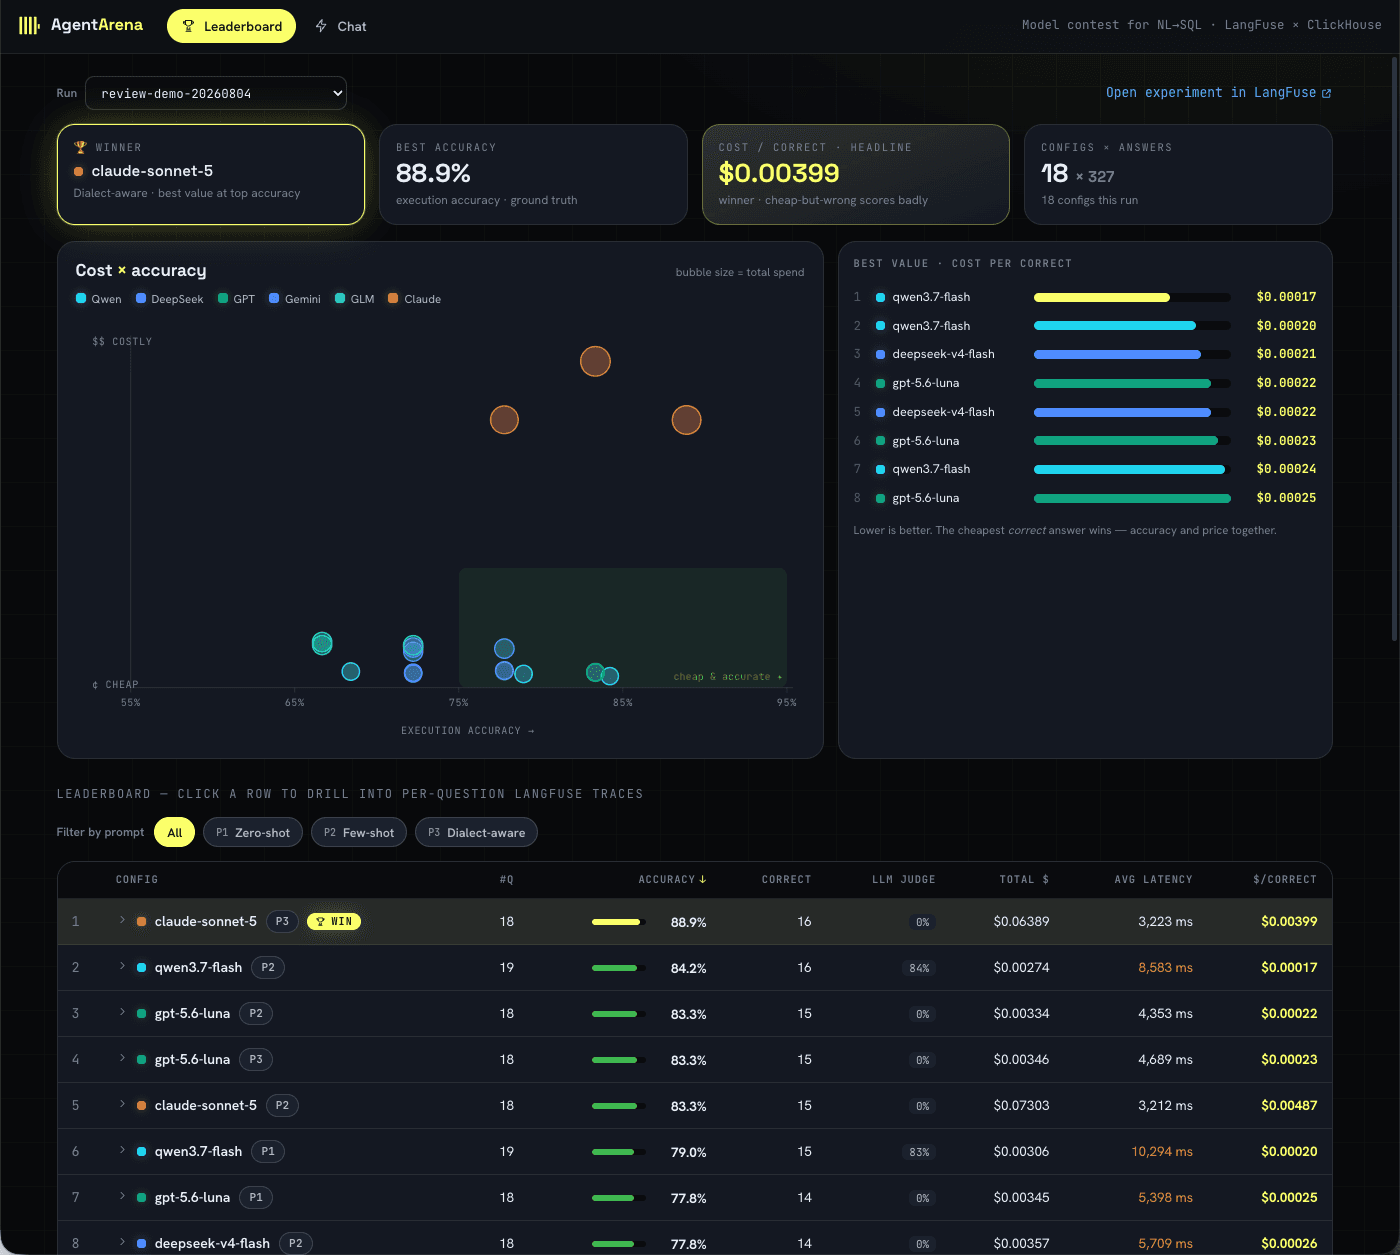Click blue dot beside deepseek-v4-flash row 8

[x=141, y=1243]
